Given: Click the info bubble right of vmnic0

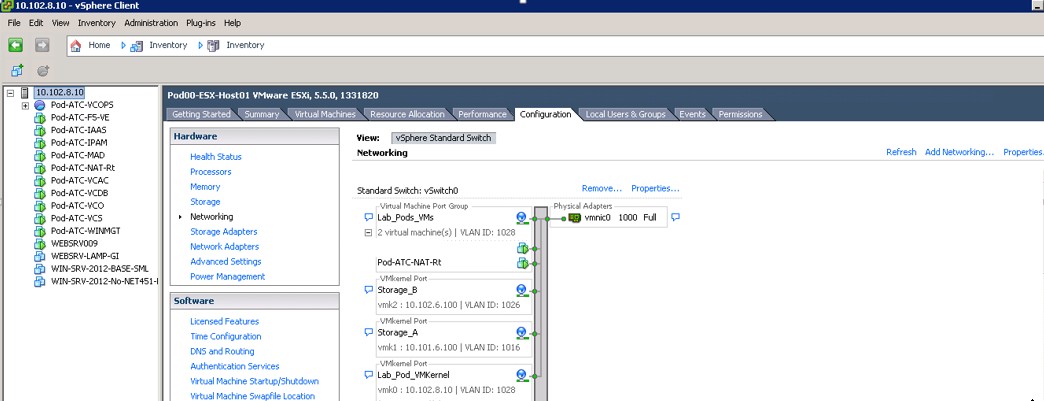Looking at the screenshot, I should click(675, 217).
